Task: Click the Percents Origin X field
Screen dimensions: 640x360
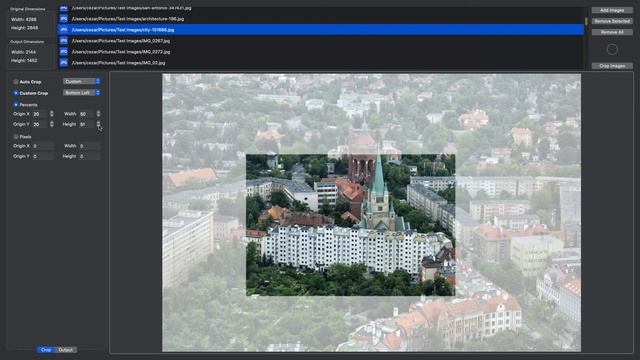Action: coord(40,114)
